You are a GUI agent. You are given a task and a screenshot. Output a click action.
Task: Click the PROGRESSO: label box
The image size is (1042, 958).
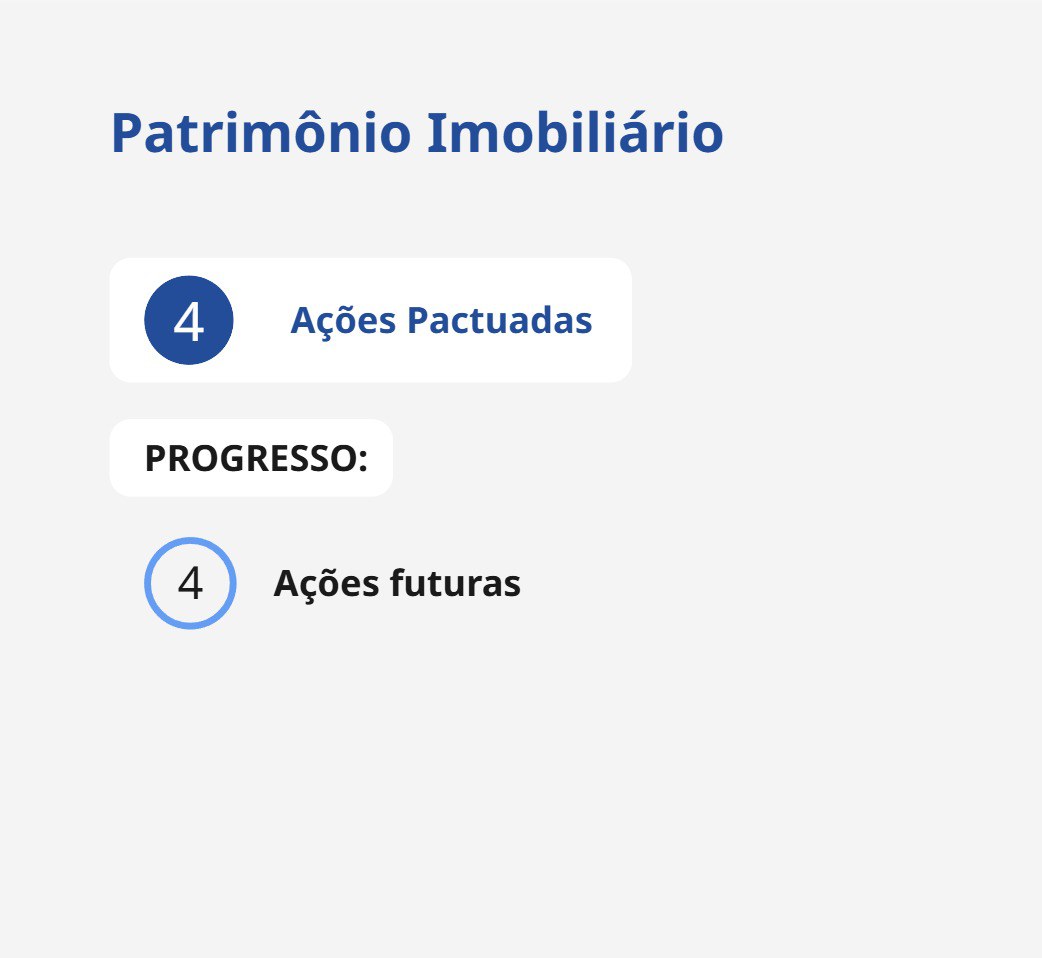click(x=251, y=458)
